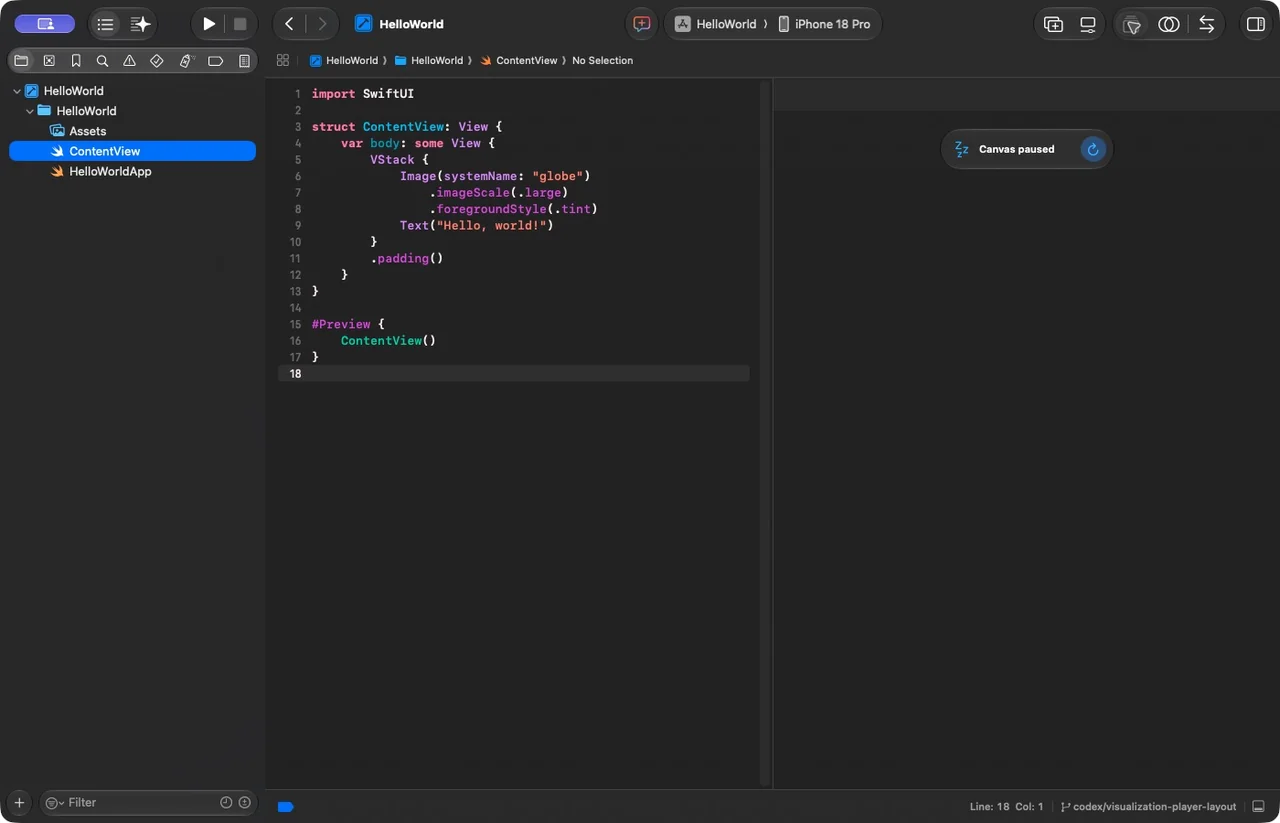Collapse the top HelloWorld project disclosure triangle

point(17,91)
